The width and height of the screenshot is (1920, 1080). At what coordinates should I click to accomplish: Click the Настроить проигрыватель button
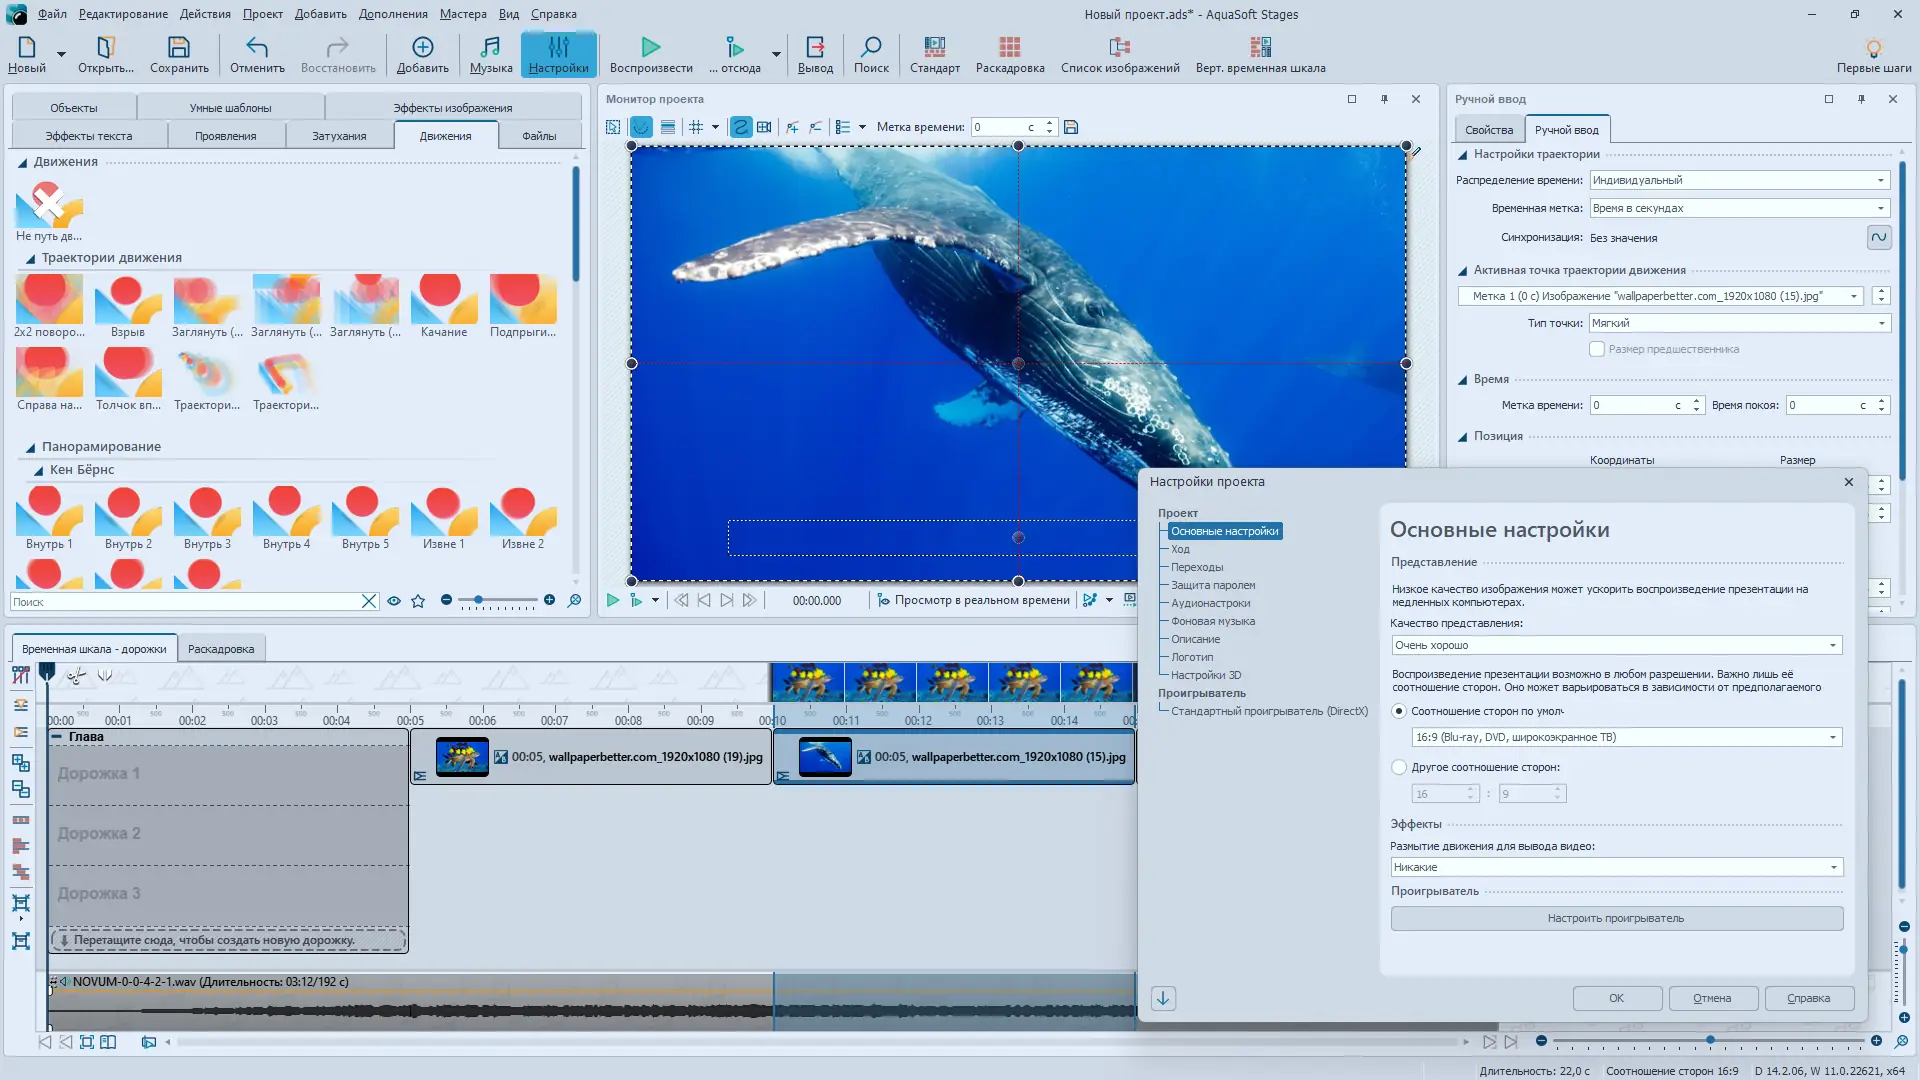pos(1616,918)
